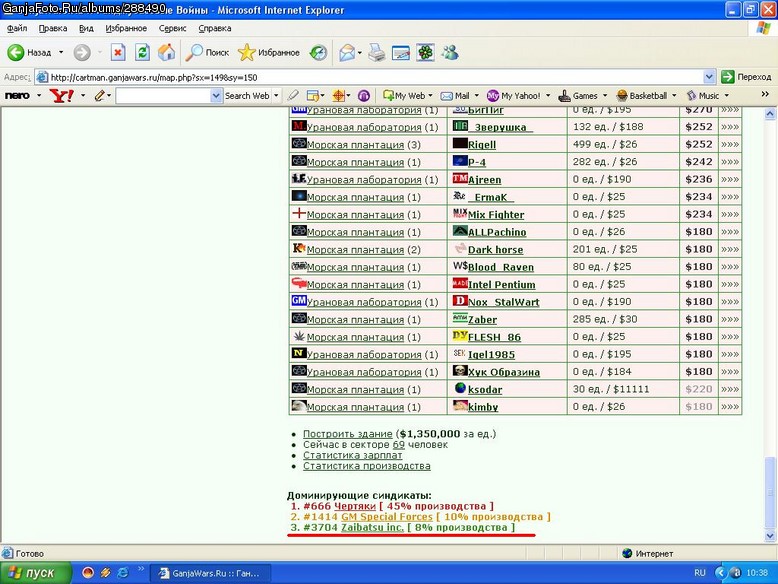Expand the address bar dropdown arrow
The width and height of the screenshot is (778, 584).
point(709,77)
